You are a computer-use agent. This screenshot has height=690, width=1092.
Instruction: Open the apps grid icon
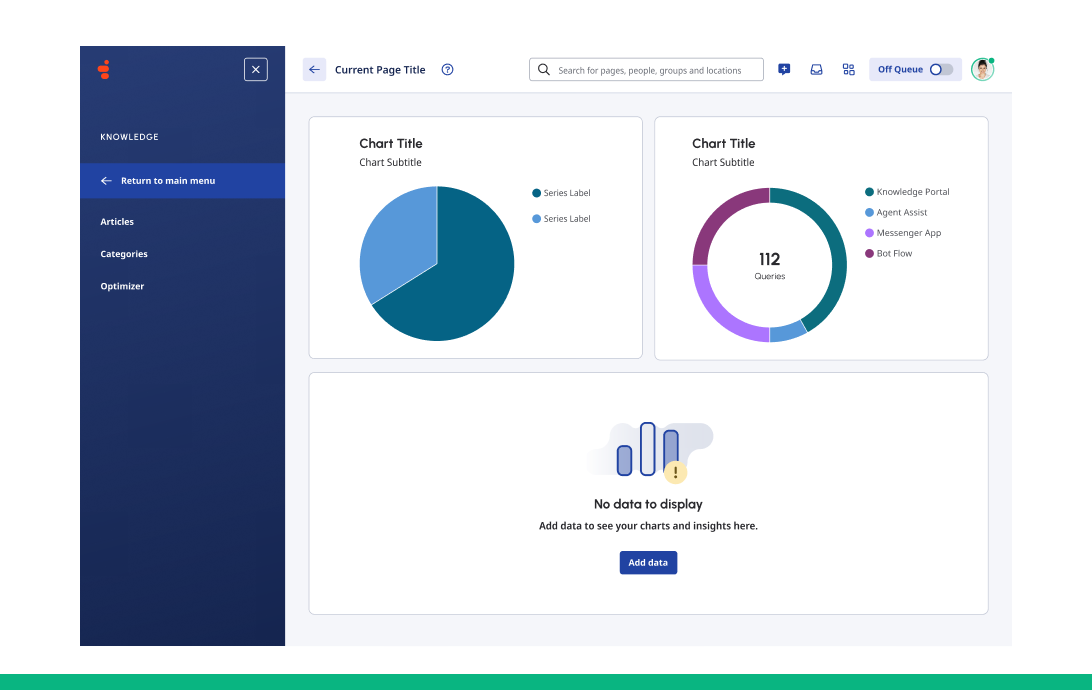pyautogui.click(x=848, y=70)
